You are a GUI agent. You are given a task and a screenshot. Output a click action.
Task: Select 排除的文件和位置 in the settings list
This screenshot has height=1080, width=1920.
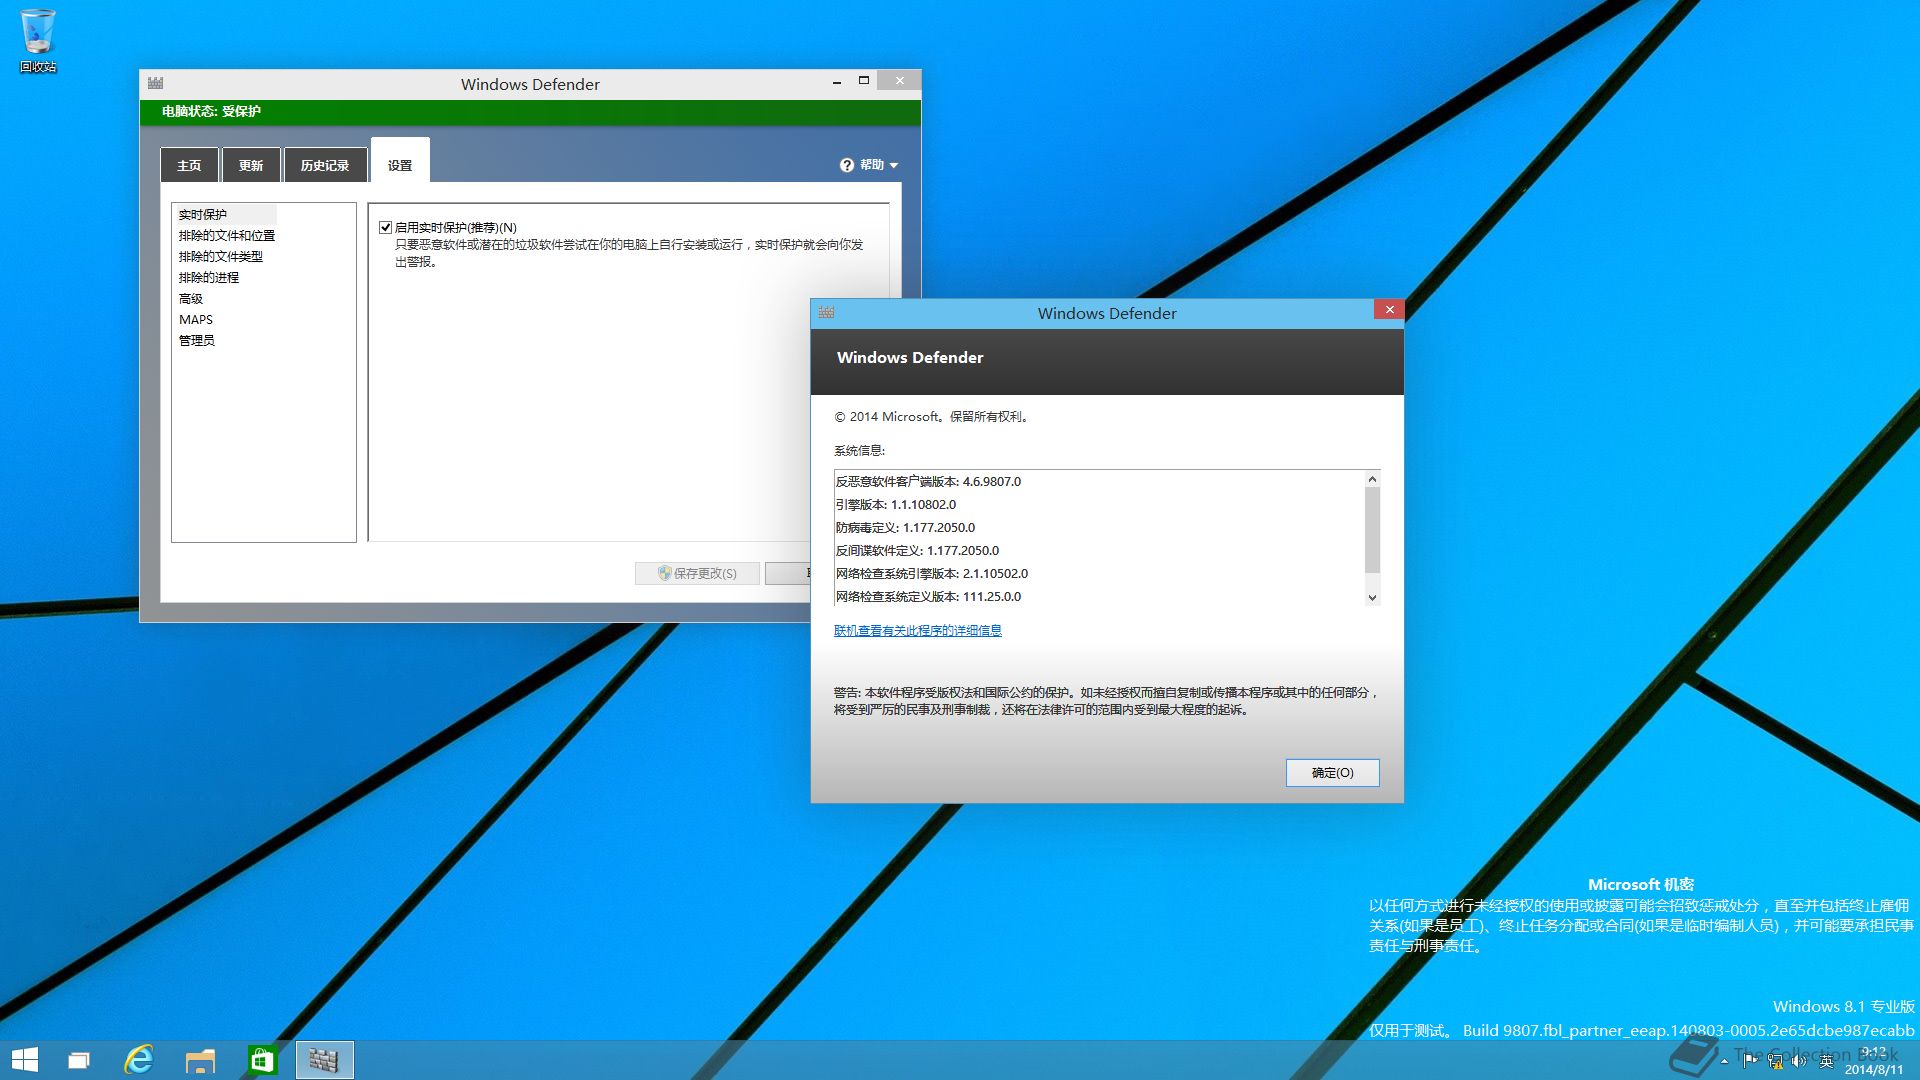click(227, 235)
